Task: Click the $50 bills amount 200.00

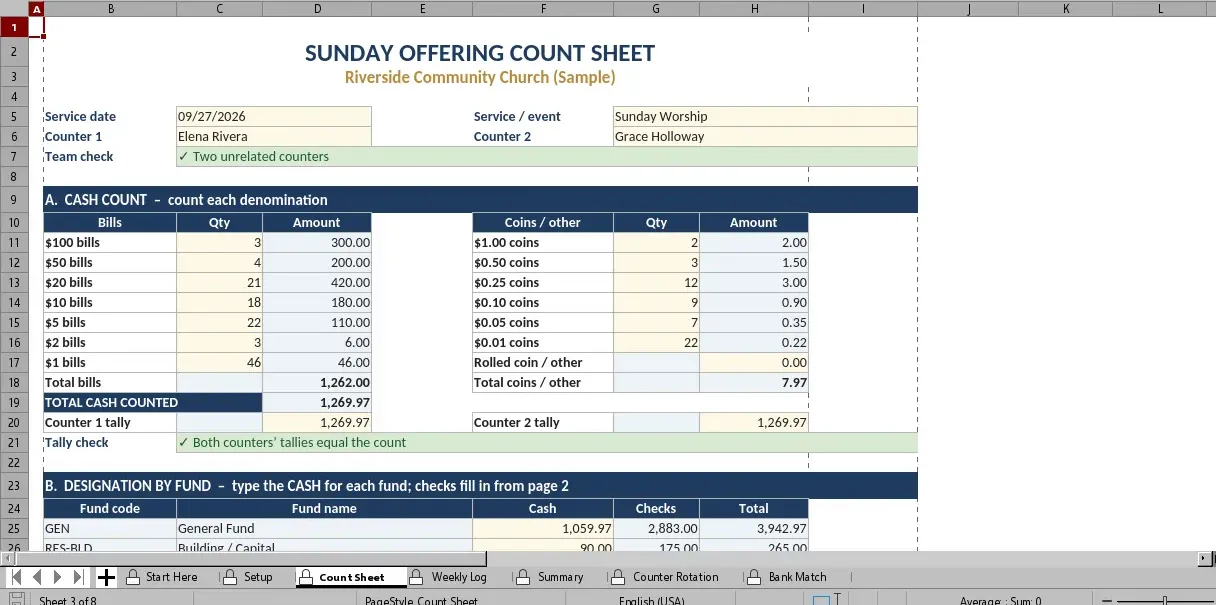Action: click(317, 263)
